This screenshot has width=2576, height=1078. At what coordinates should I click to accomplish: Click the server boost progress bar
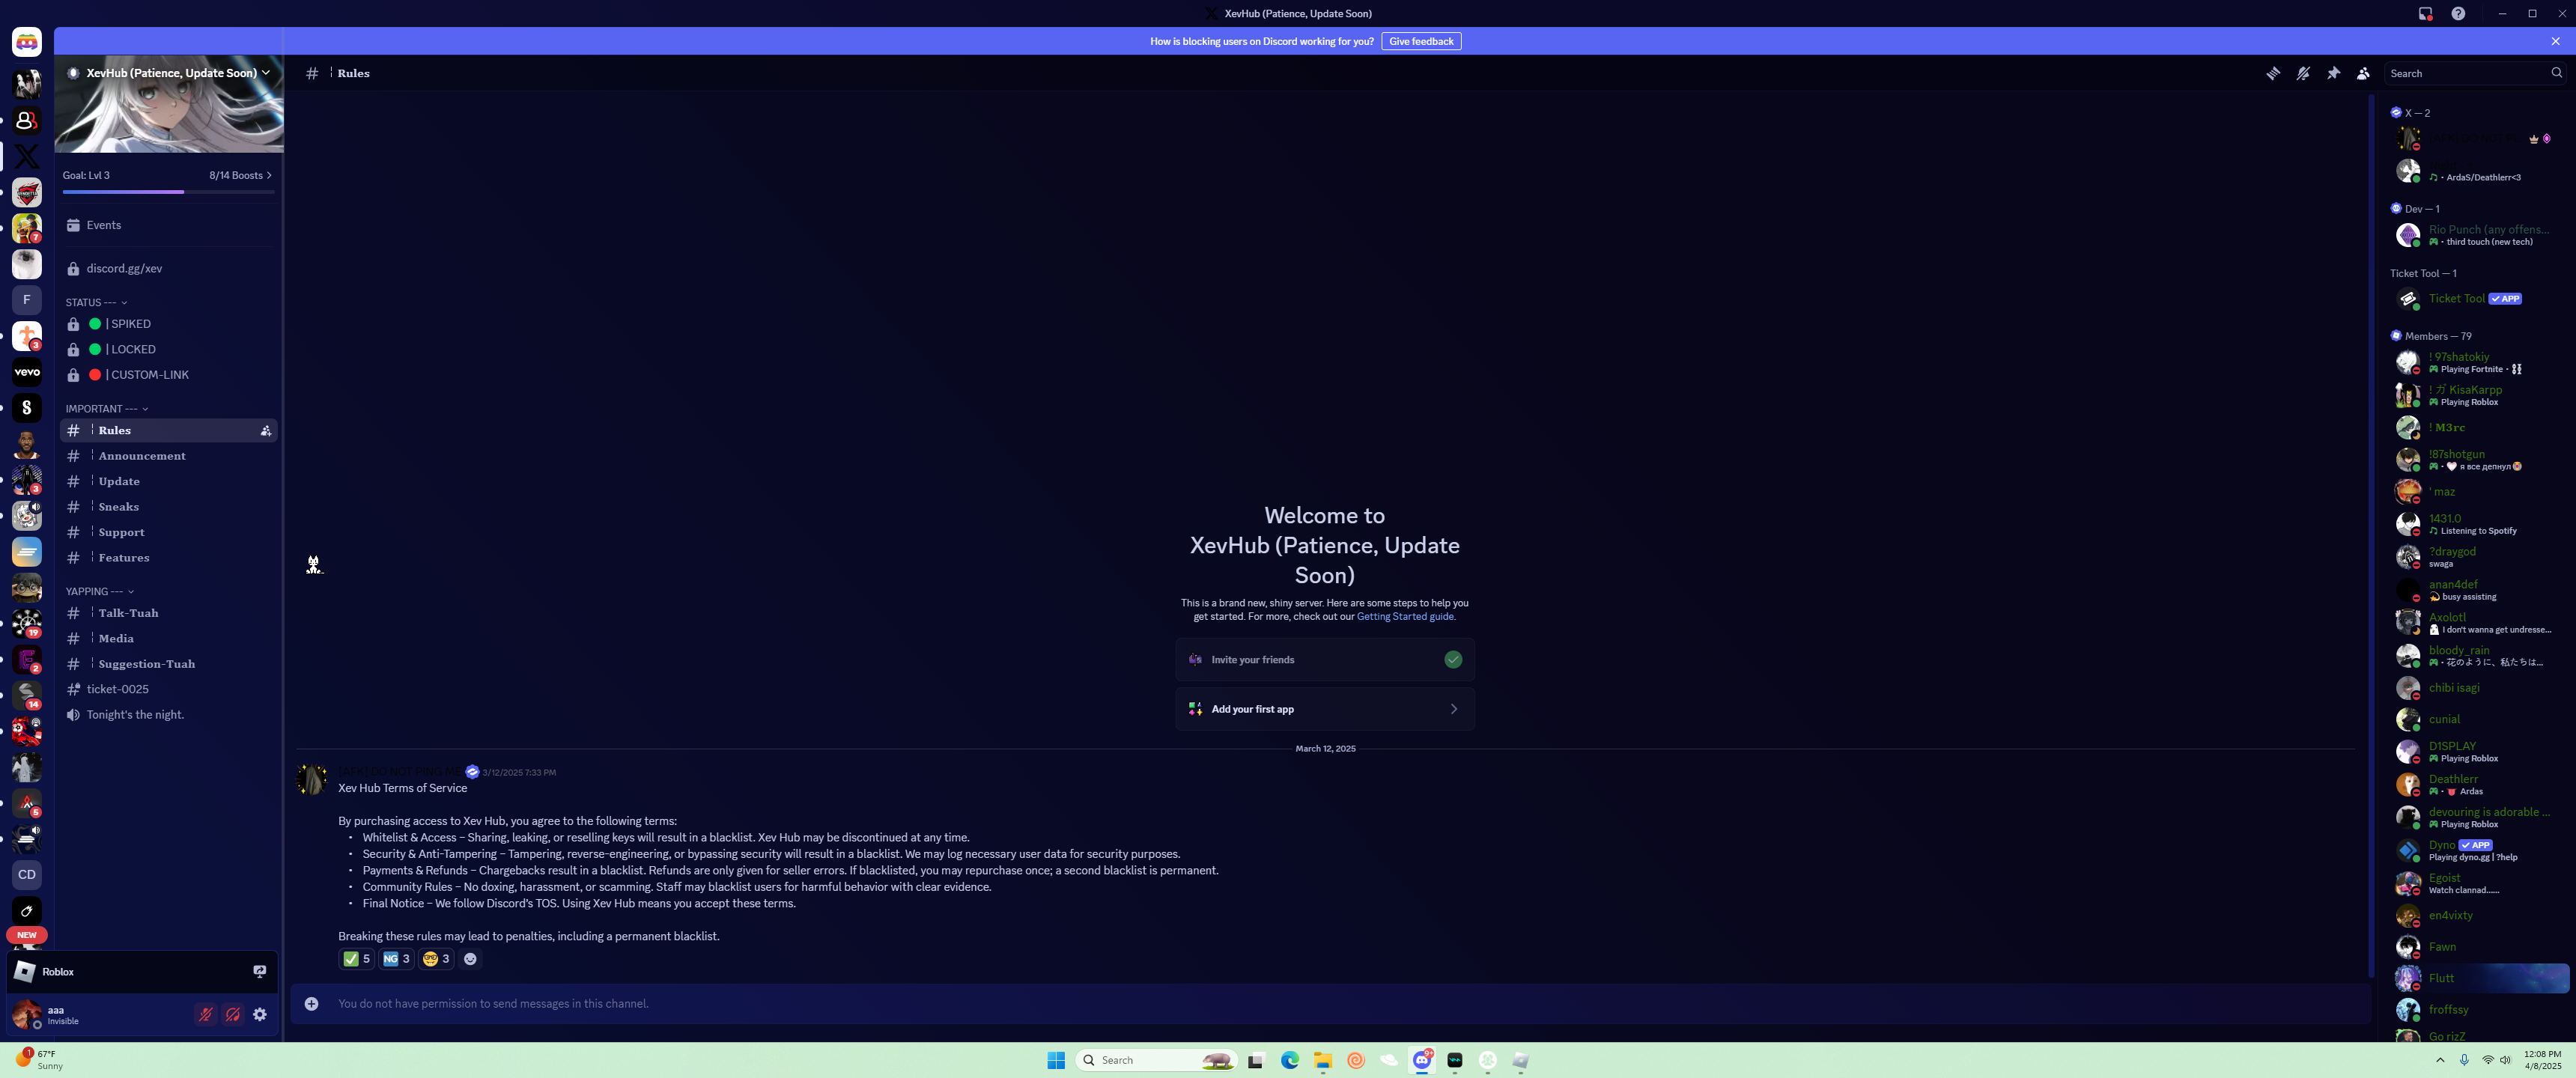168,190
